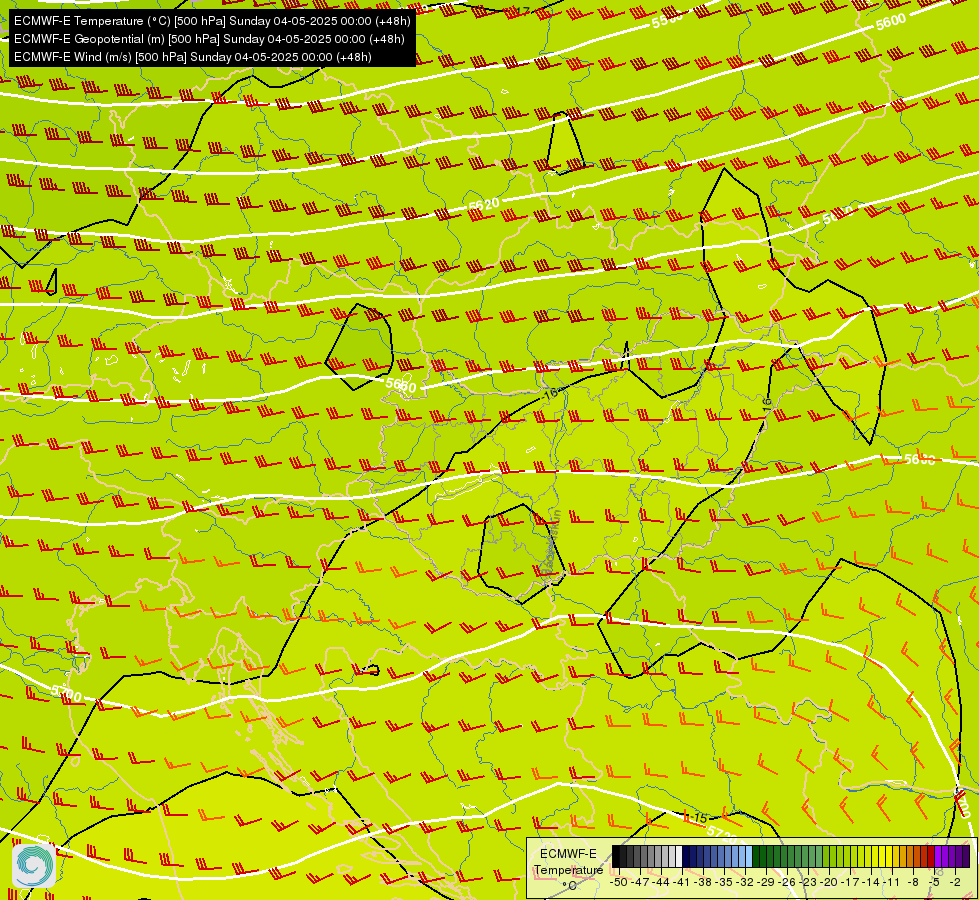Click the -35 tick label in legend
The image size is (979, 900).
point(724,882)
